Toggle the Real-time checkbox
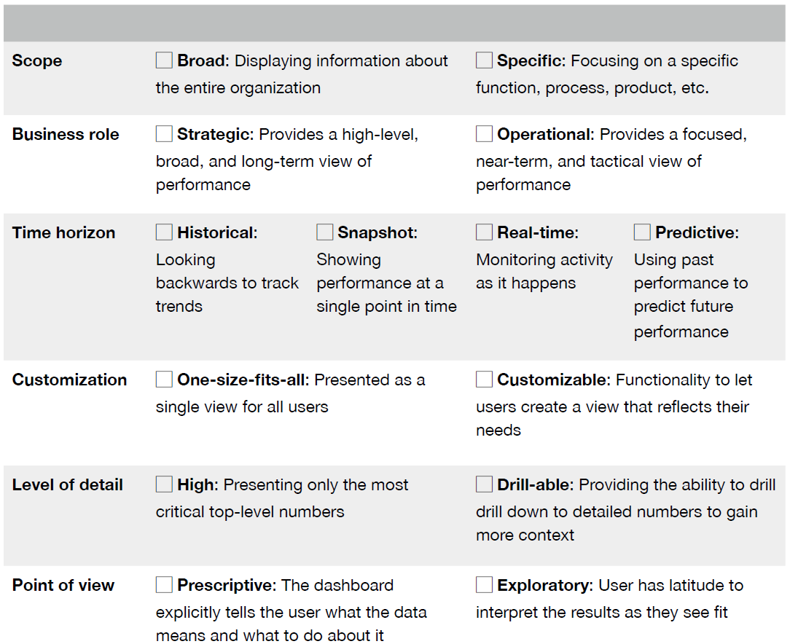 click(x=484, y=233)
